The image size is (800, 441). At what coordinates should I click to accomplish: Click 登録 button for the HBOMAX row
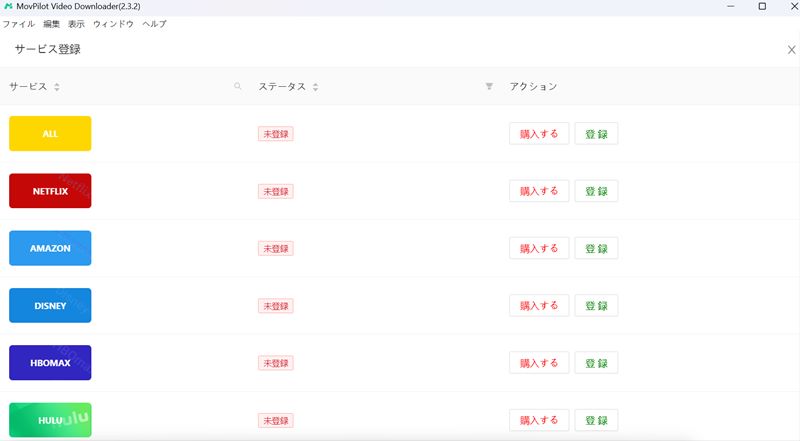pyautogui.click(x=596, y=363)
